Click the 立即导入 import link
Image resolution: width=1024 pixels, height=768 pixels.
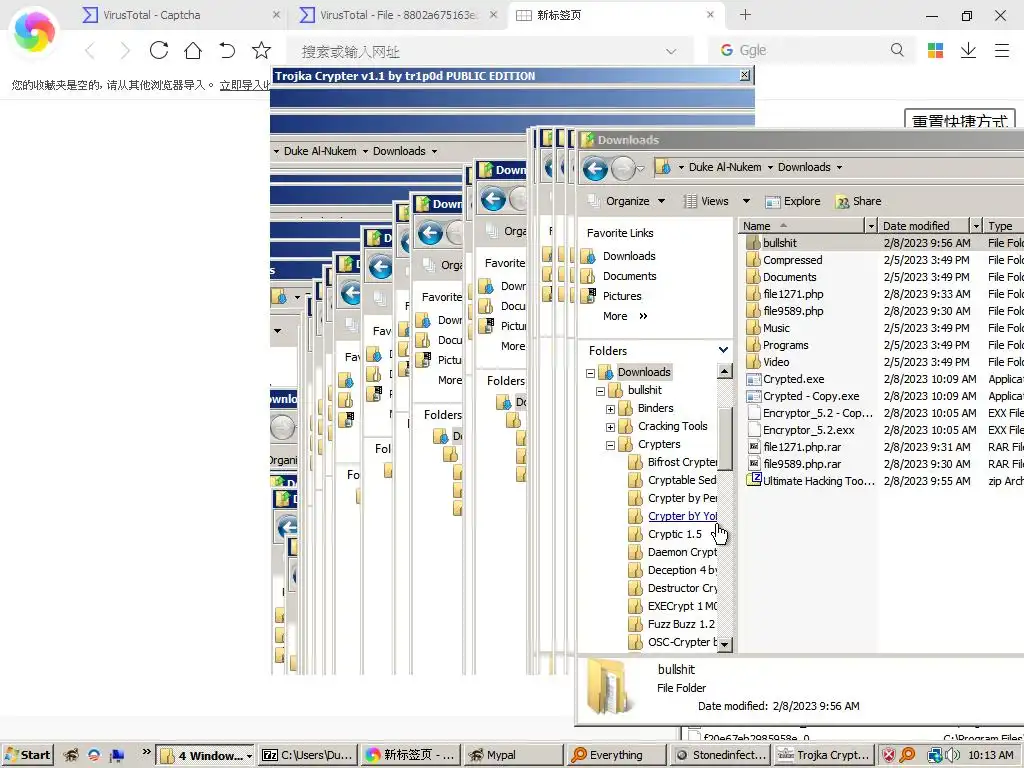(x=245, y=85)
